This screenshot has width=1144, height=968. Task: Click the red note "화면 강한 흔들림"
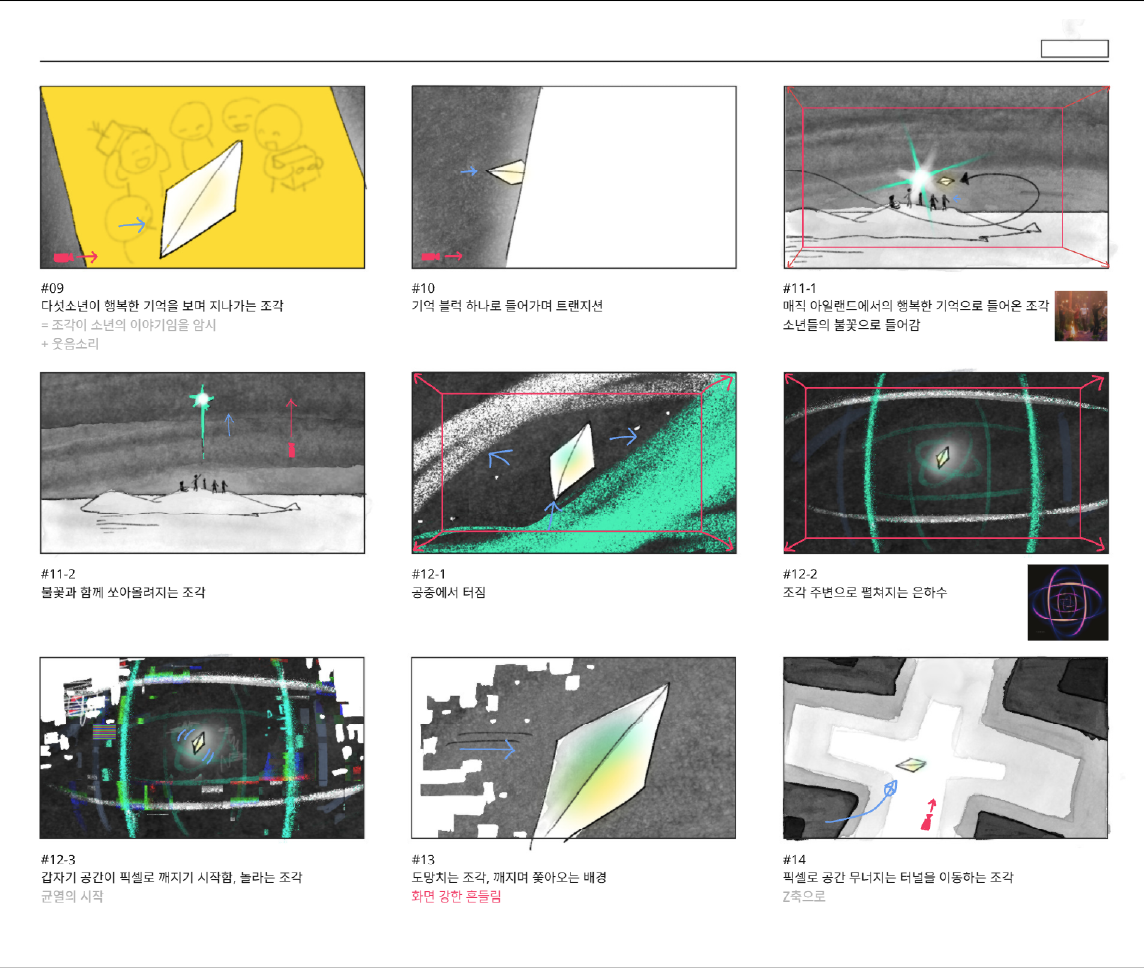457,897
